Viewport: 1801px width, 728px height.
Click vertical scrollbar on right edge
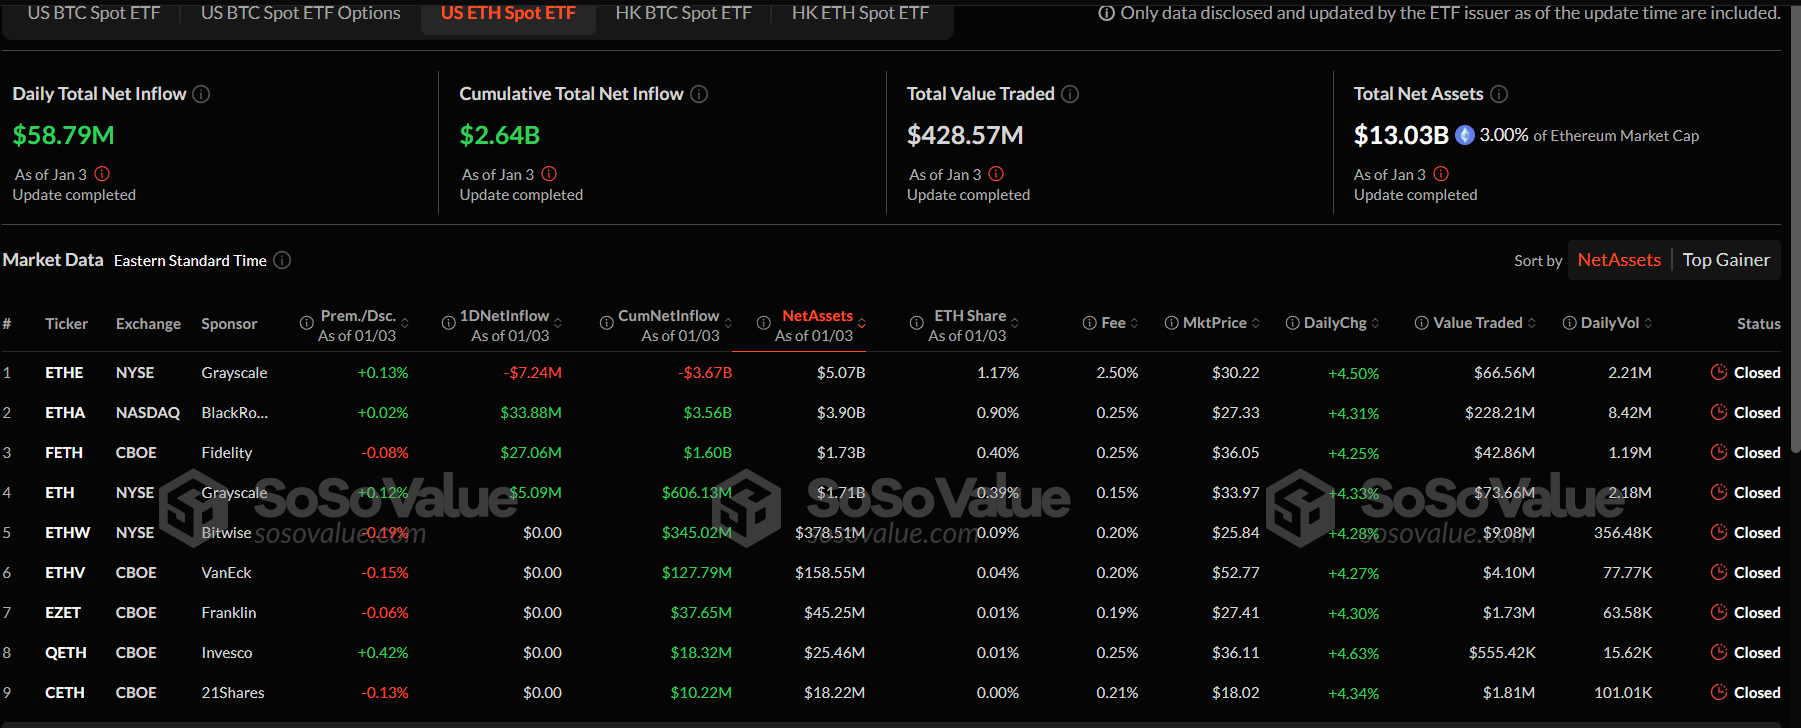pos(1796,230)
